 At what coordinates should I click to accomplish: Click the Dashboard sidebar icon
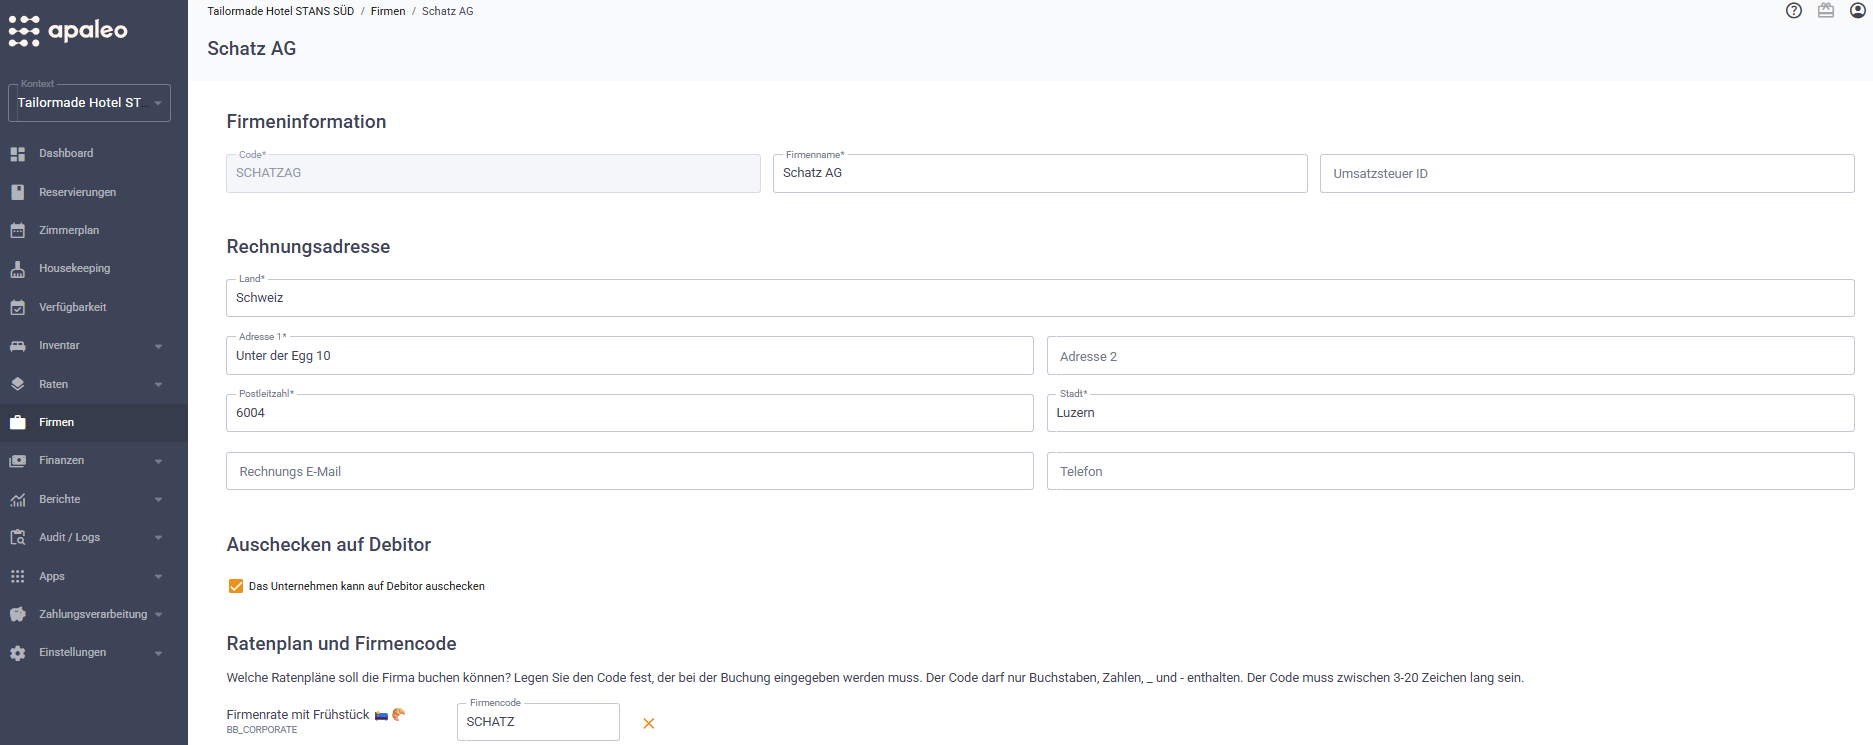[18, 154]
